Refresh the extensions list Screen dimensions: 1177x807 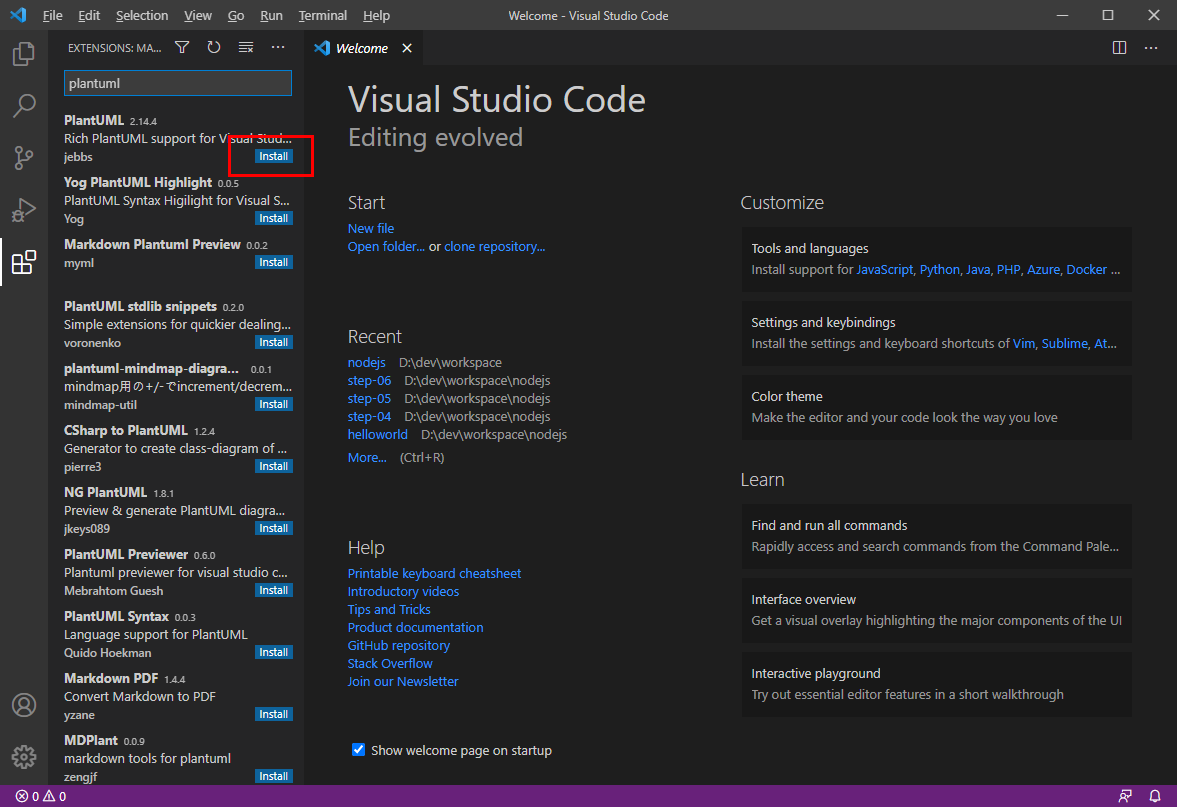(216, 46)
